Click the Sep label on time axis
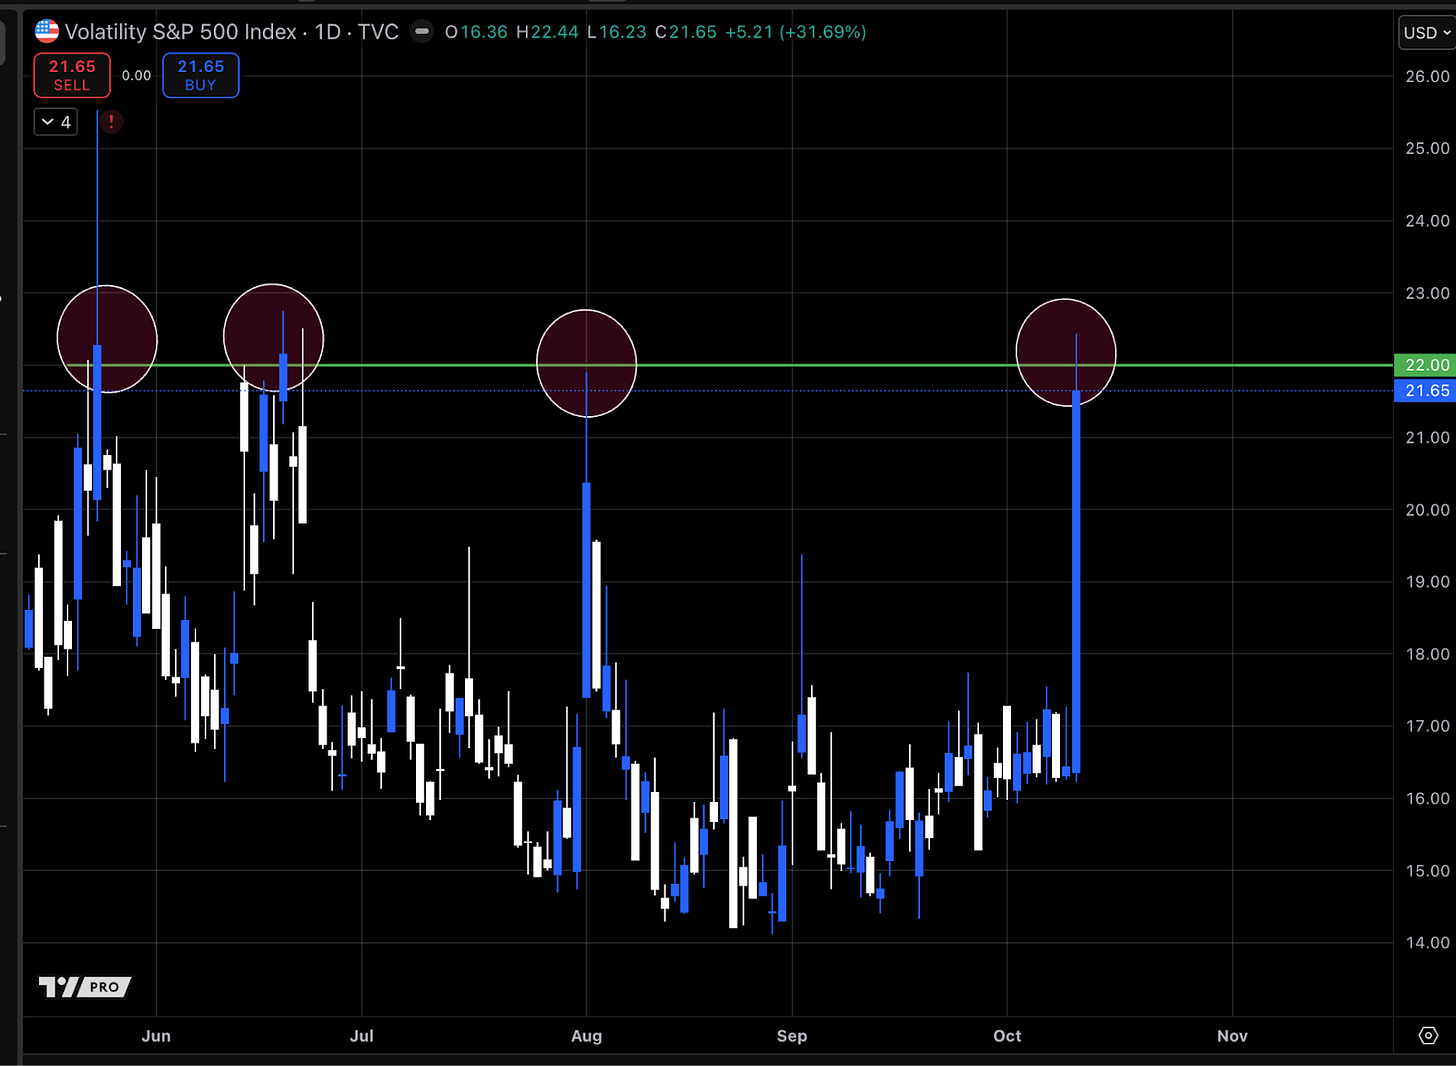This screenshot has height=1066, width=1456. (792, 1036)
